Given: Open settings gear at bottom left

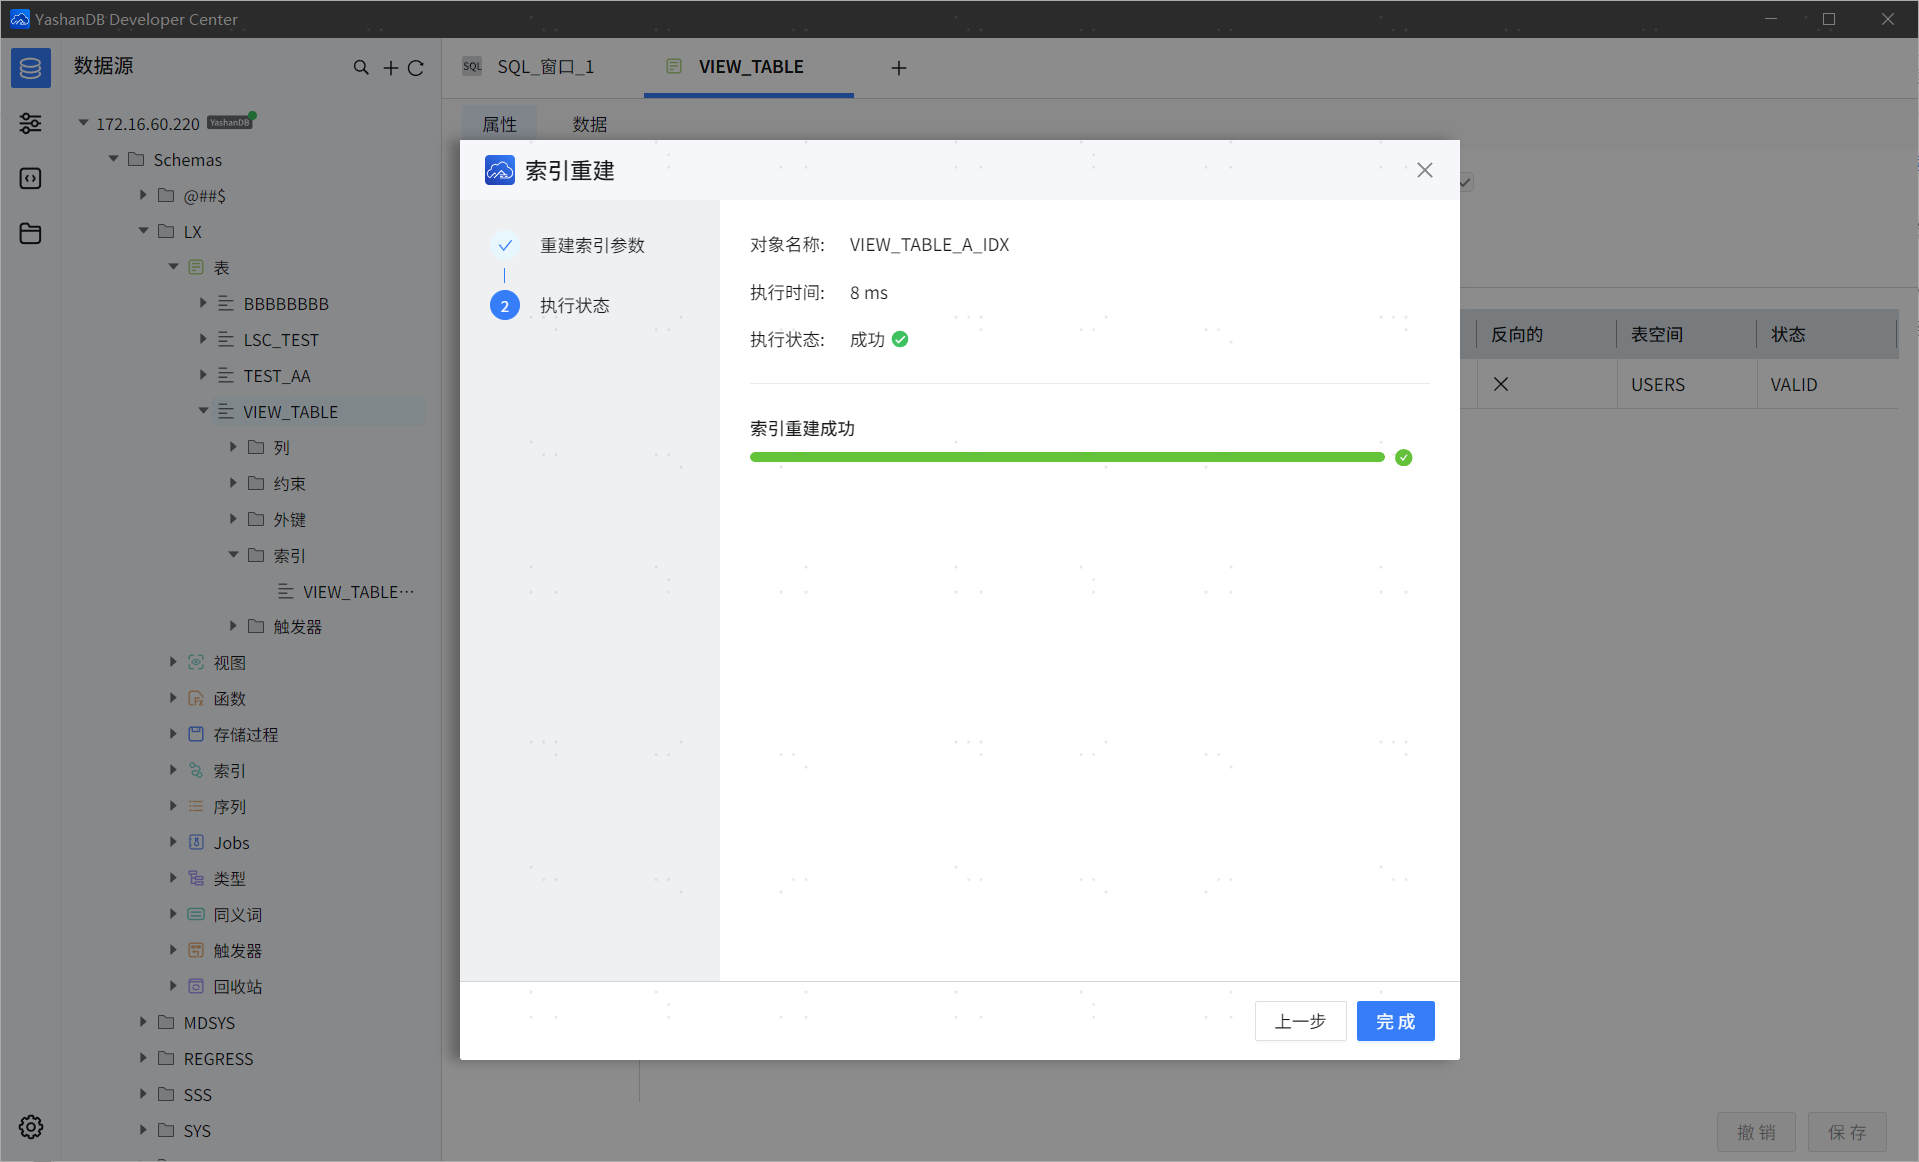Looking at the screenshot, I should click(x=30, y=1127).
